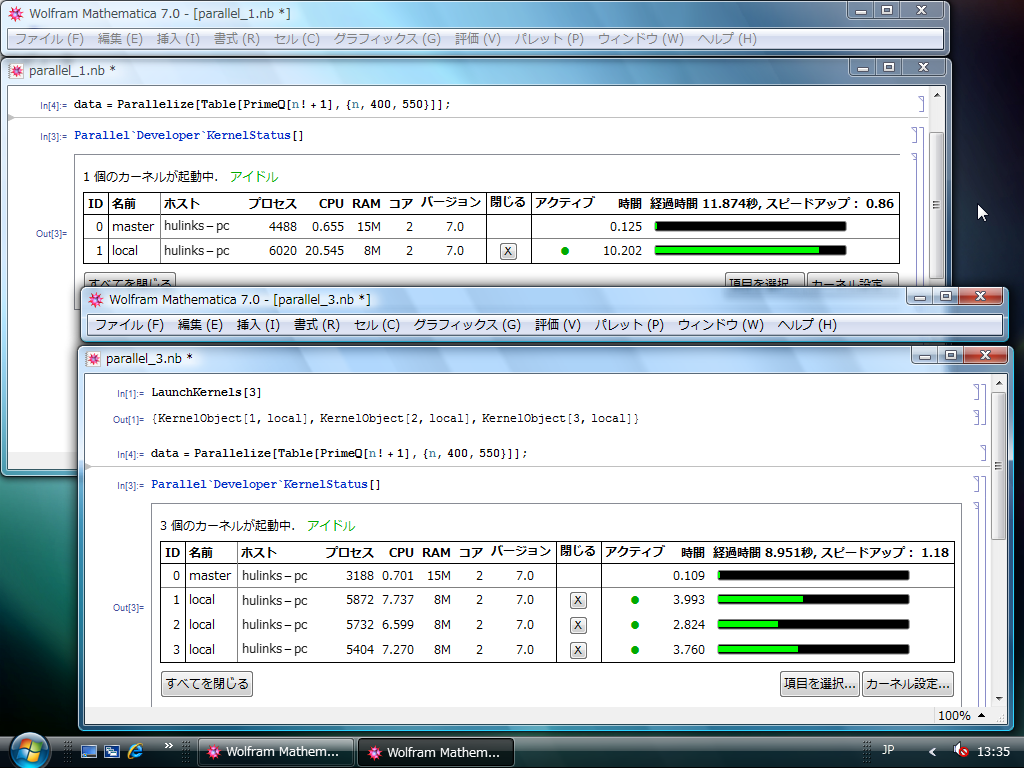Click the master row name in parallel_1.nb kernel table
1024x768 pixels.
click(133, 227)
